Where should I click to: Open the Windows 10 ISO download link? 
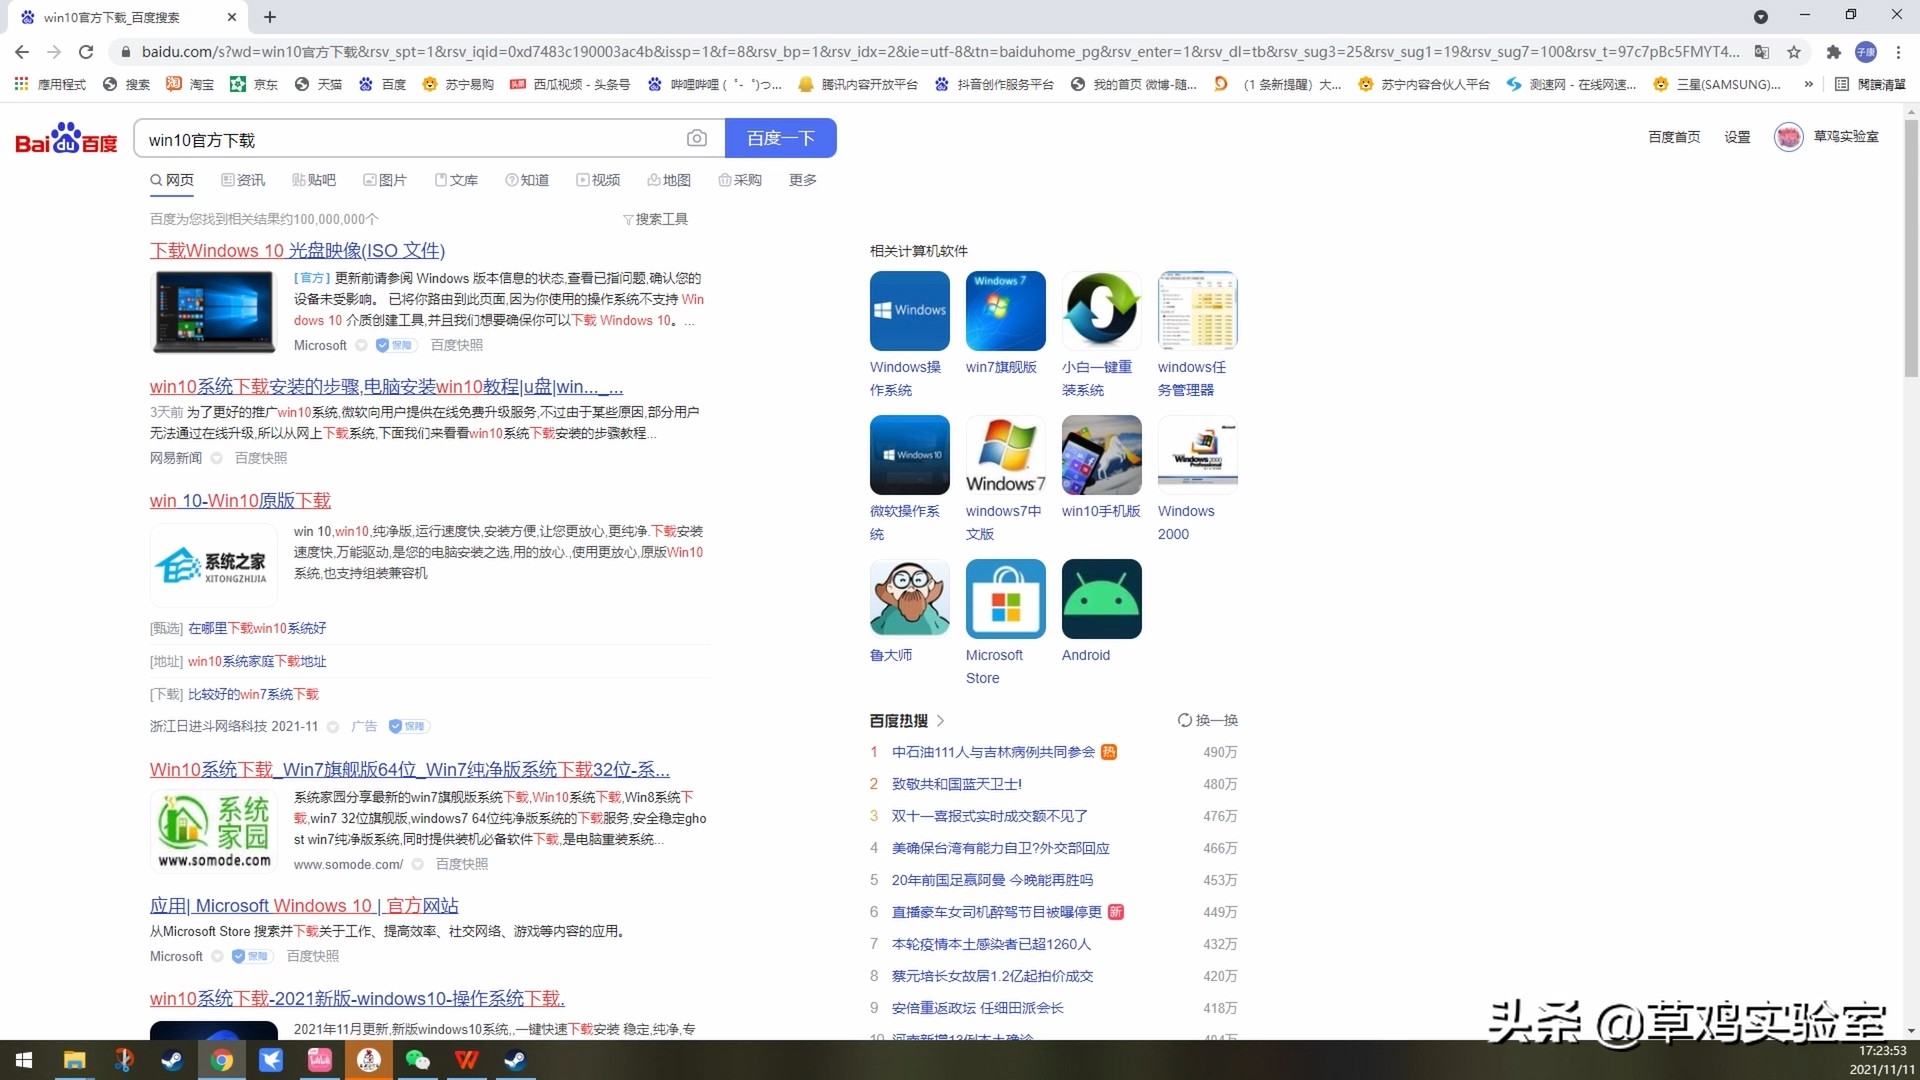[297, 250]
